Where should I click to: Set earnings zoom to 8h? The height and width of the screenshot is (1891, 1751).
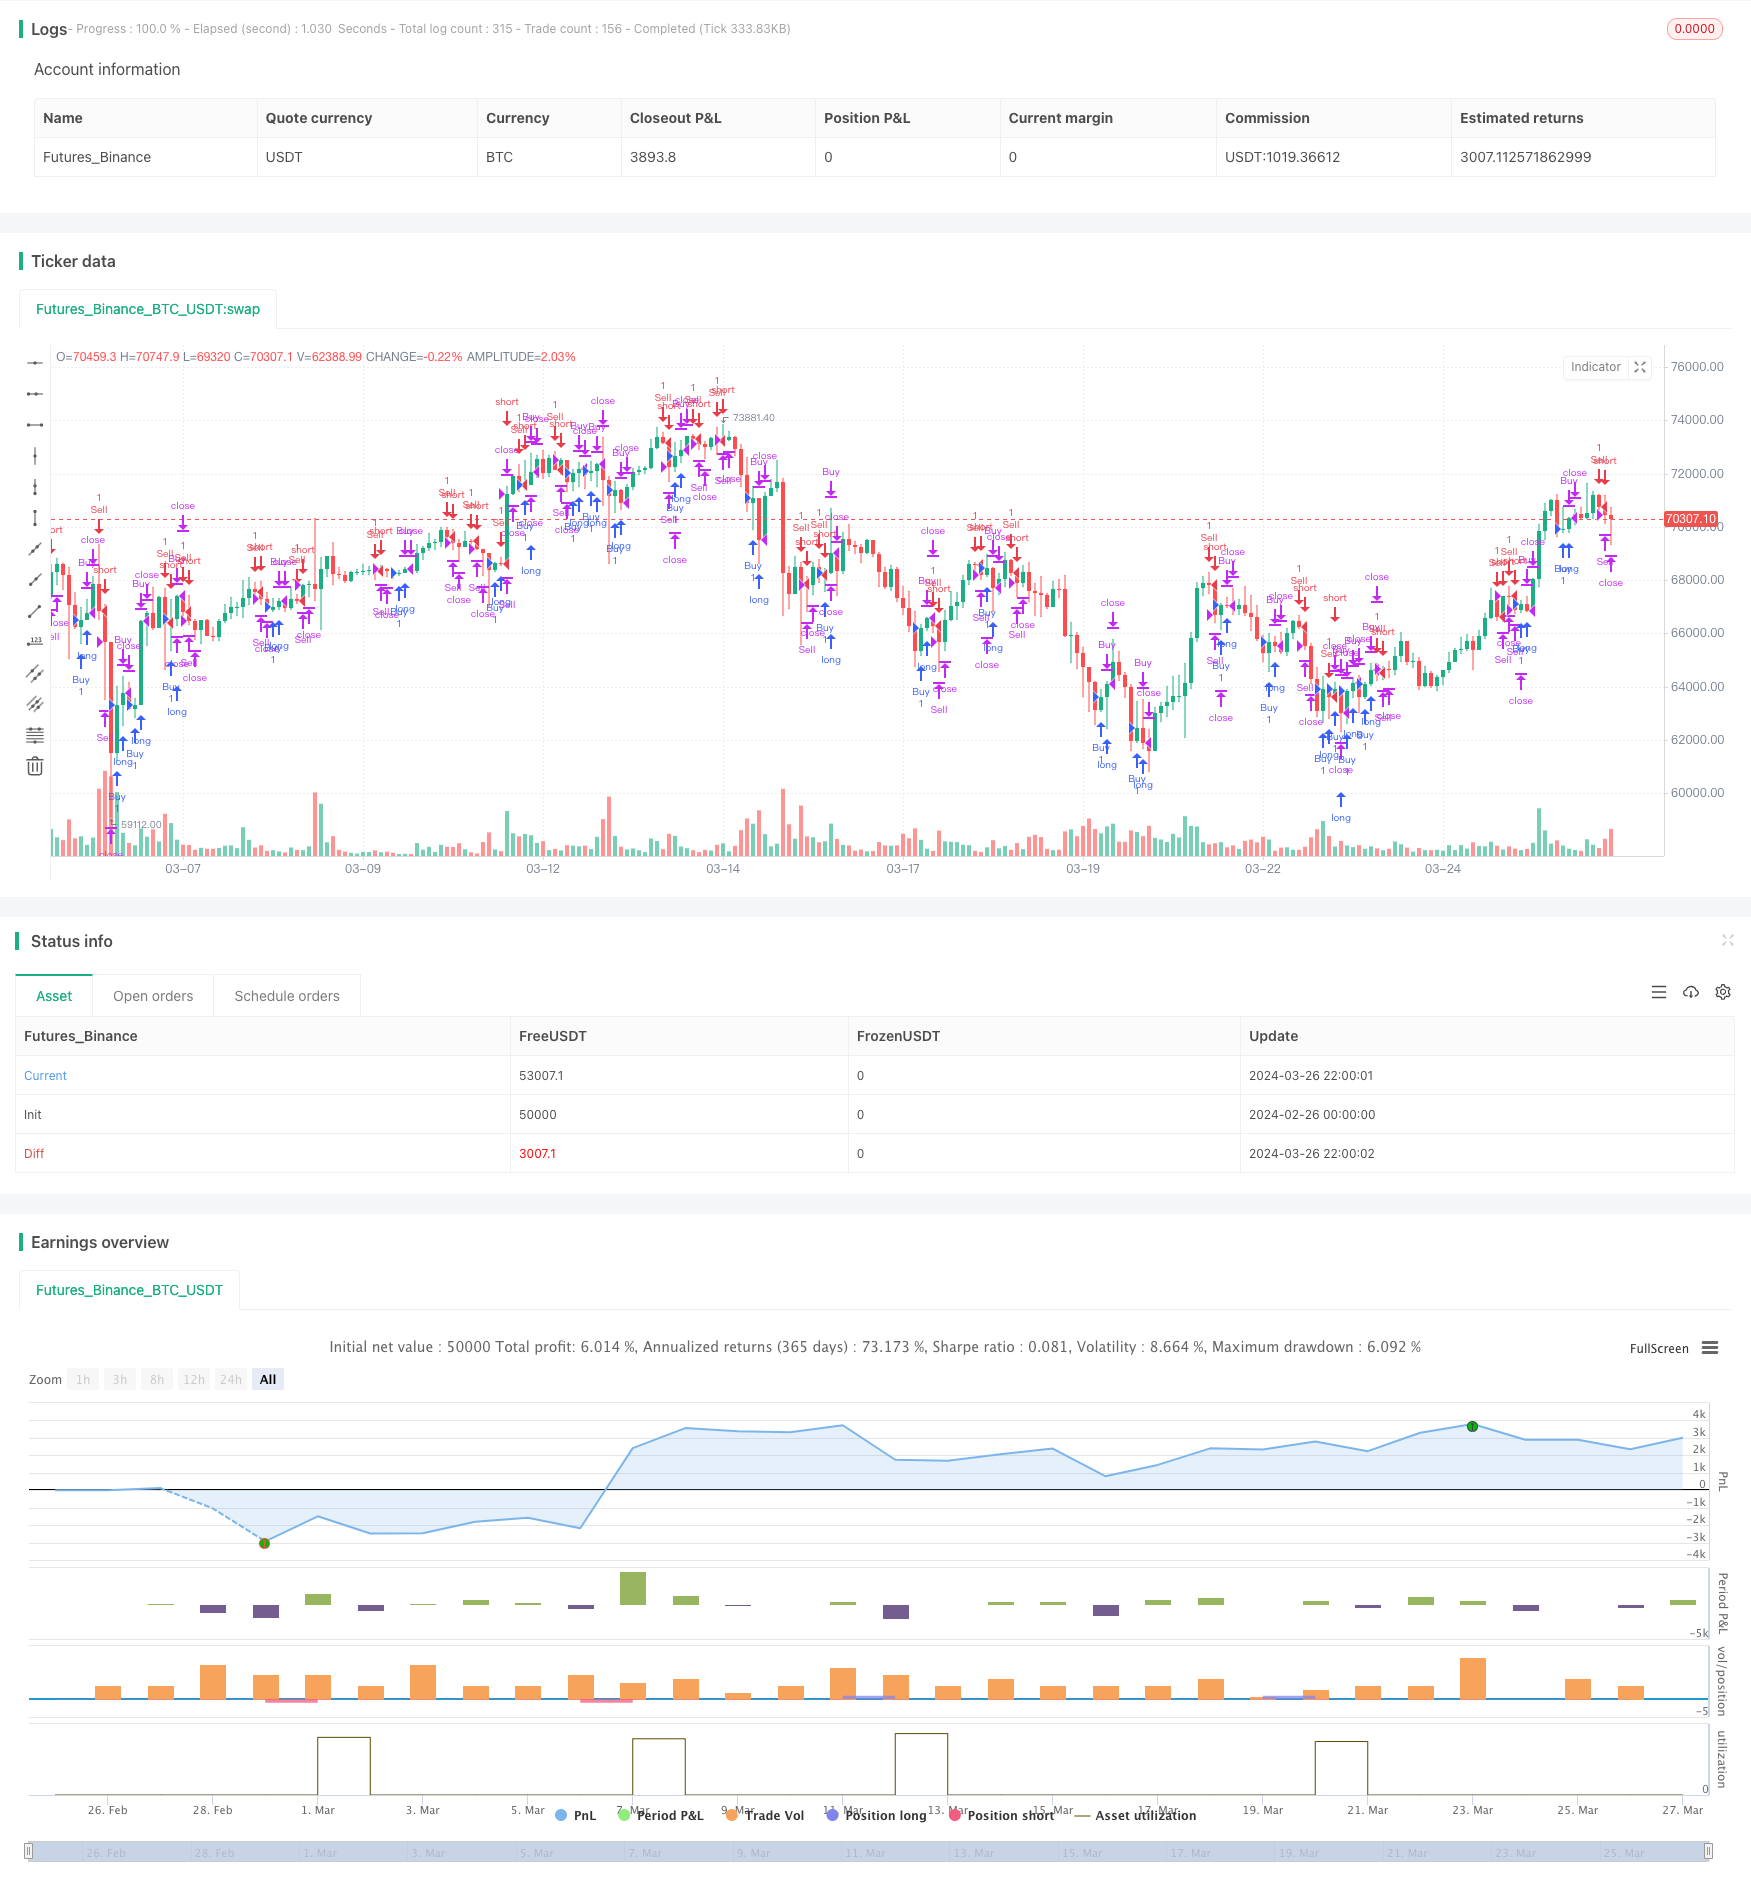(157, 1379)
